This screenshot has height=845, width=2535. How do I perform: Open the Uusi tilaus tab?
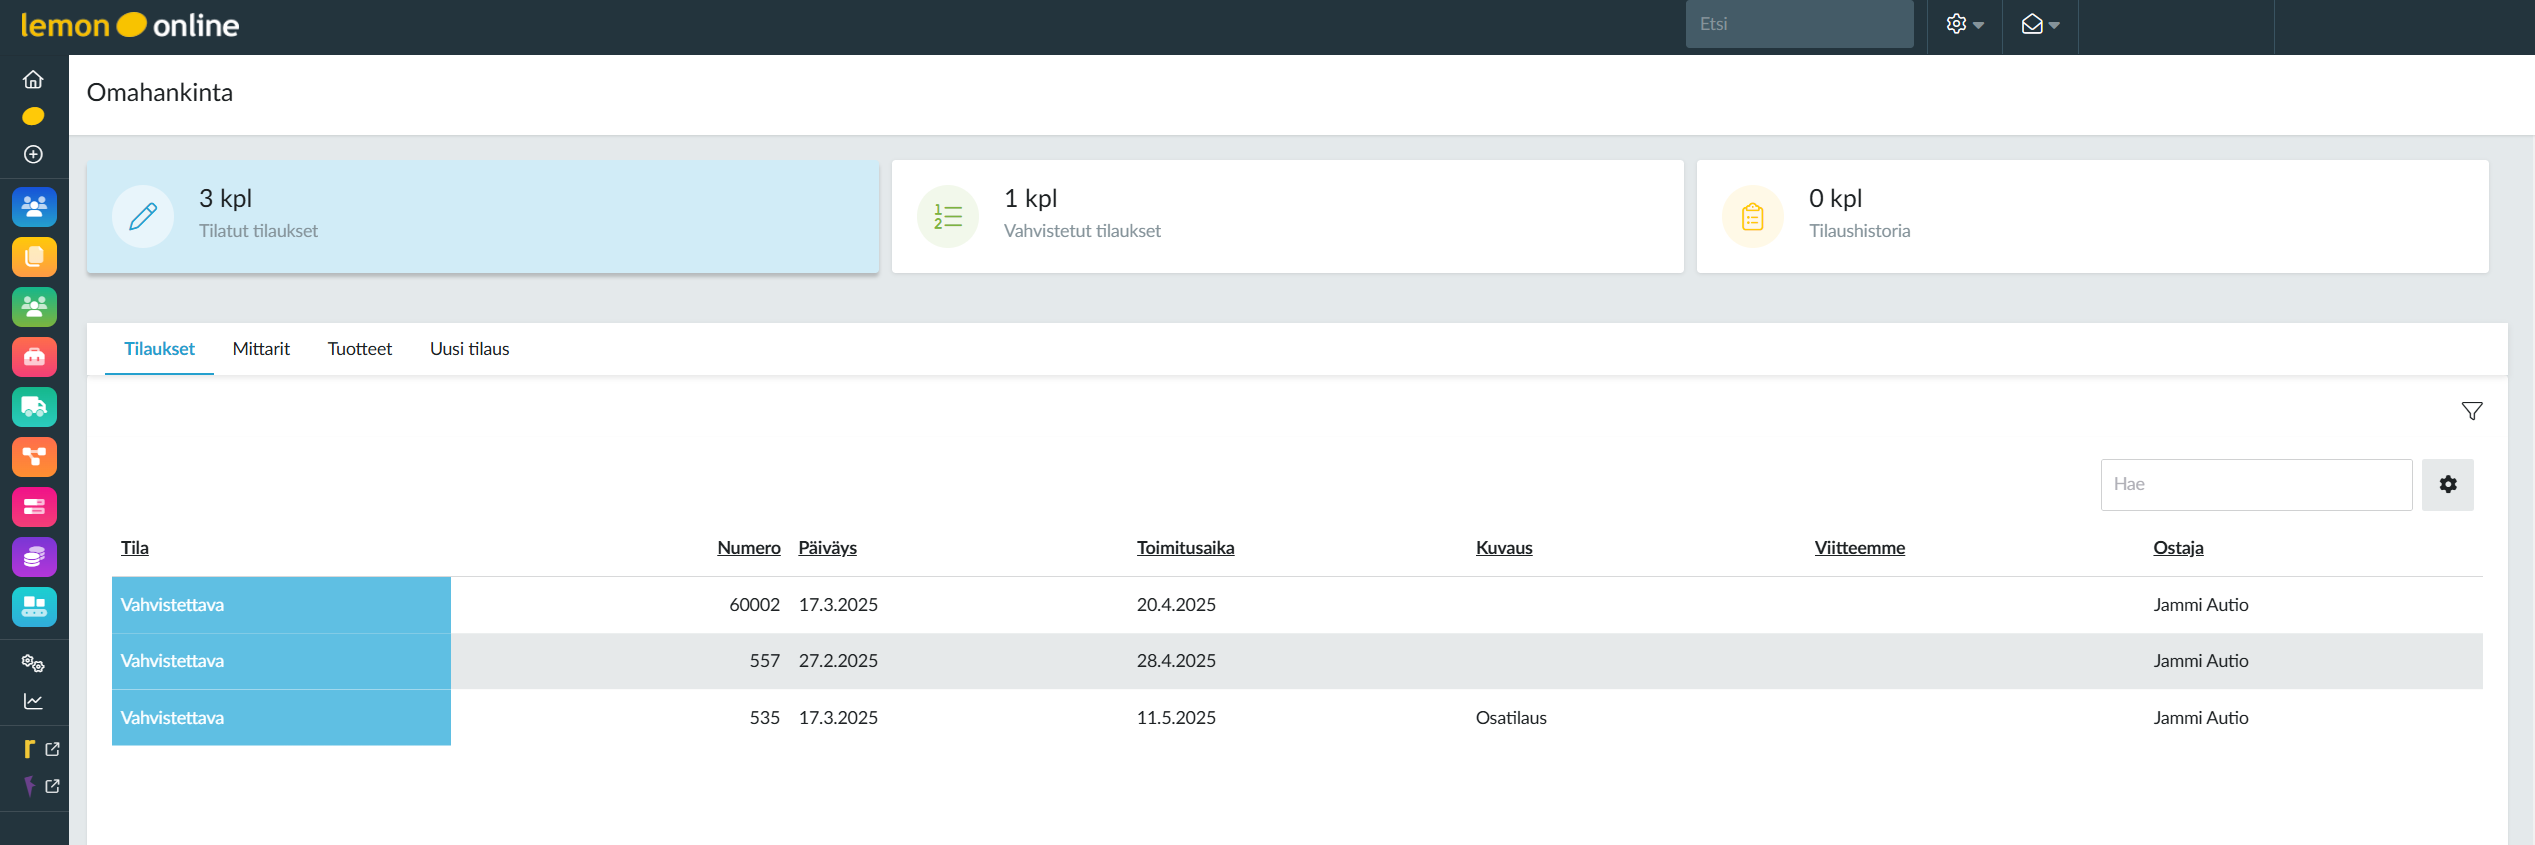(x=469, y=349)
